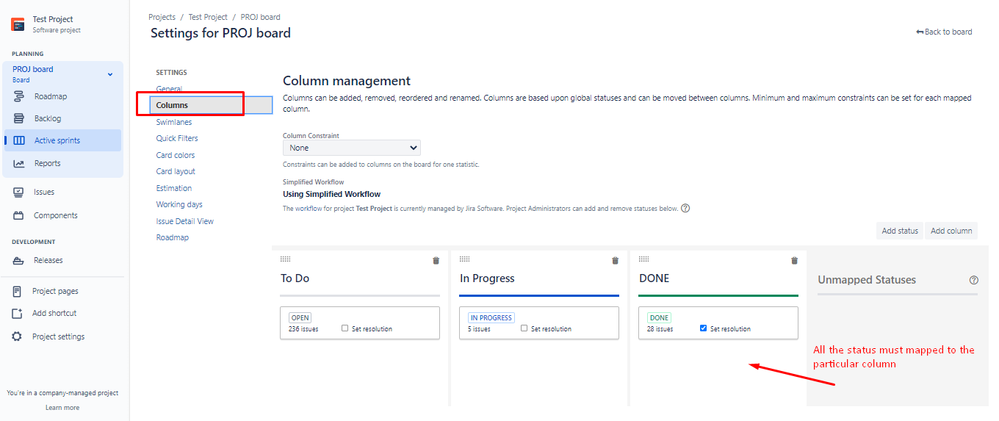Click the Backlog icon in sidebar

19,118
